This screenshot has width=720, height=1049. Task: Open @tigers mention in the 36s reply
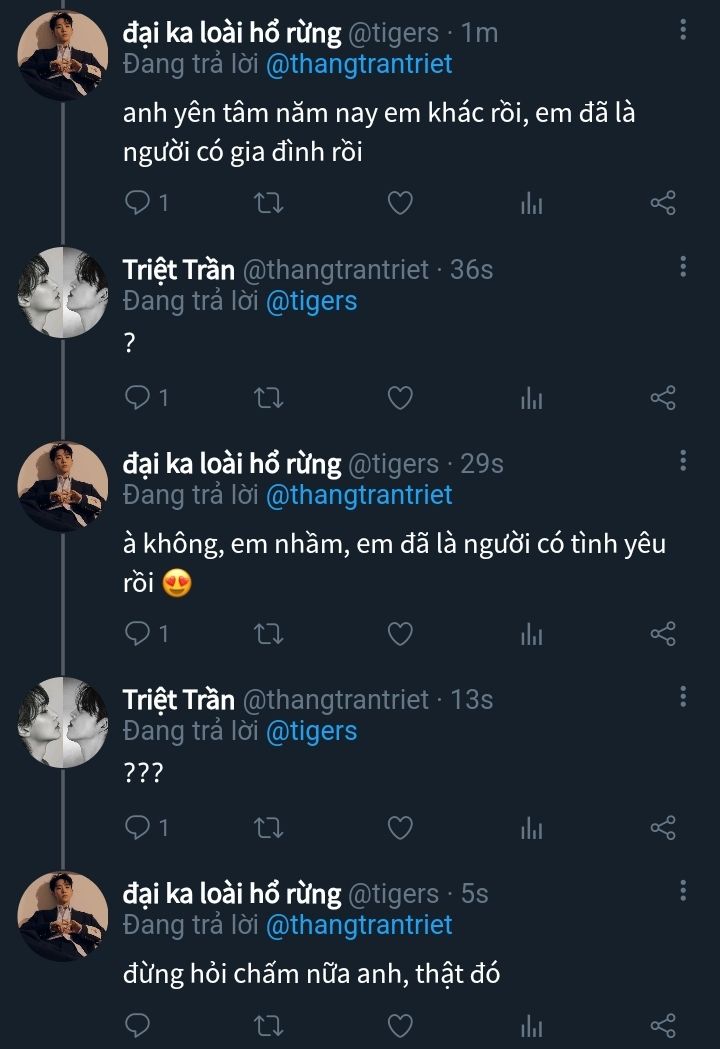pyautogui.click(x=311, y=300)
